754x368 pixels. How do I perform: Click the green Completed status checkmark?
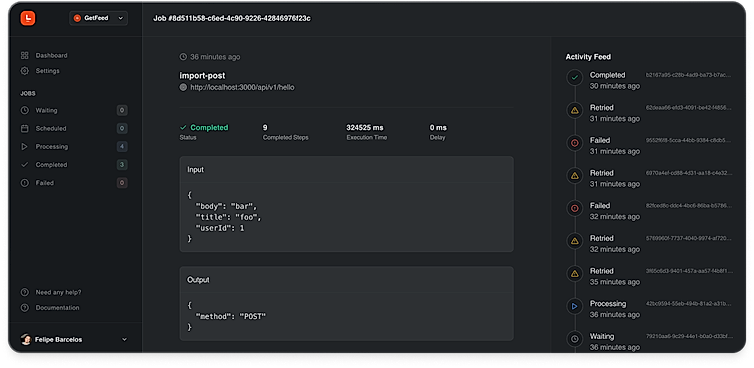click(x=183, y=127)
